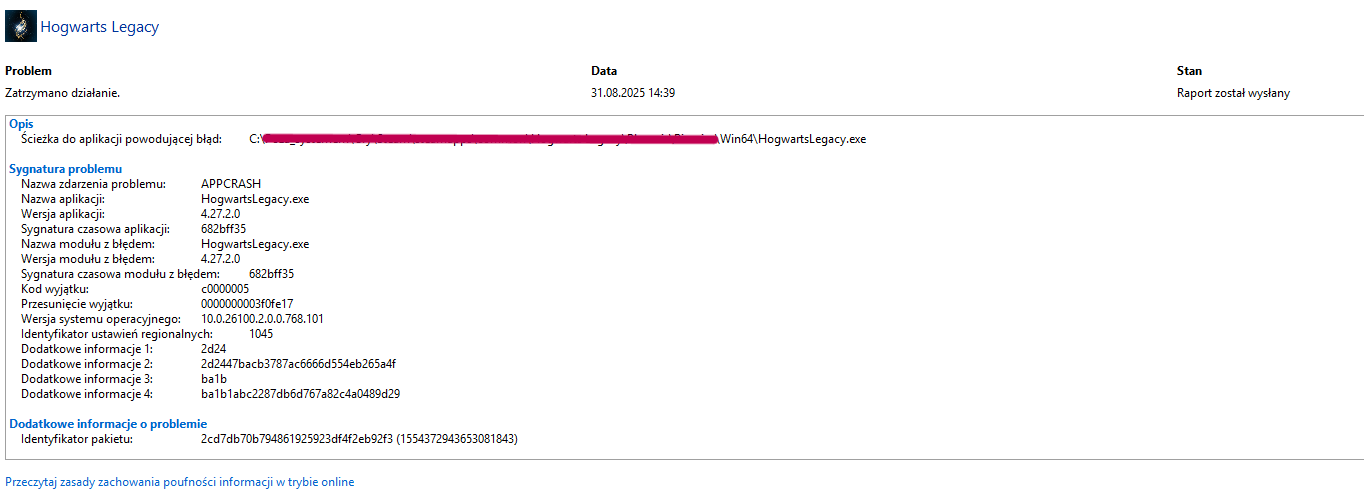Image resolution: width=1364 pixels, height=504 pixels.
Task: Click the Opis section heading
Action: pyautogui.click(x=21, y=124)
